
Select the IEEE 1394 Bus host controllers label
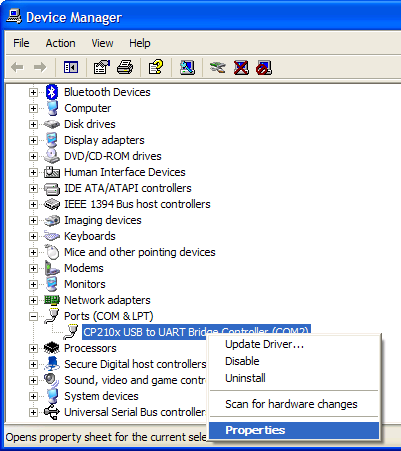tap(137, 204)
